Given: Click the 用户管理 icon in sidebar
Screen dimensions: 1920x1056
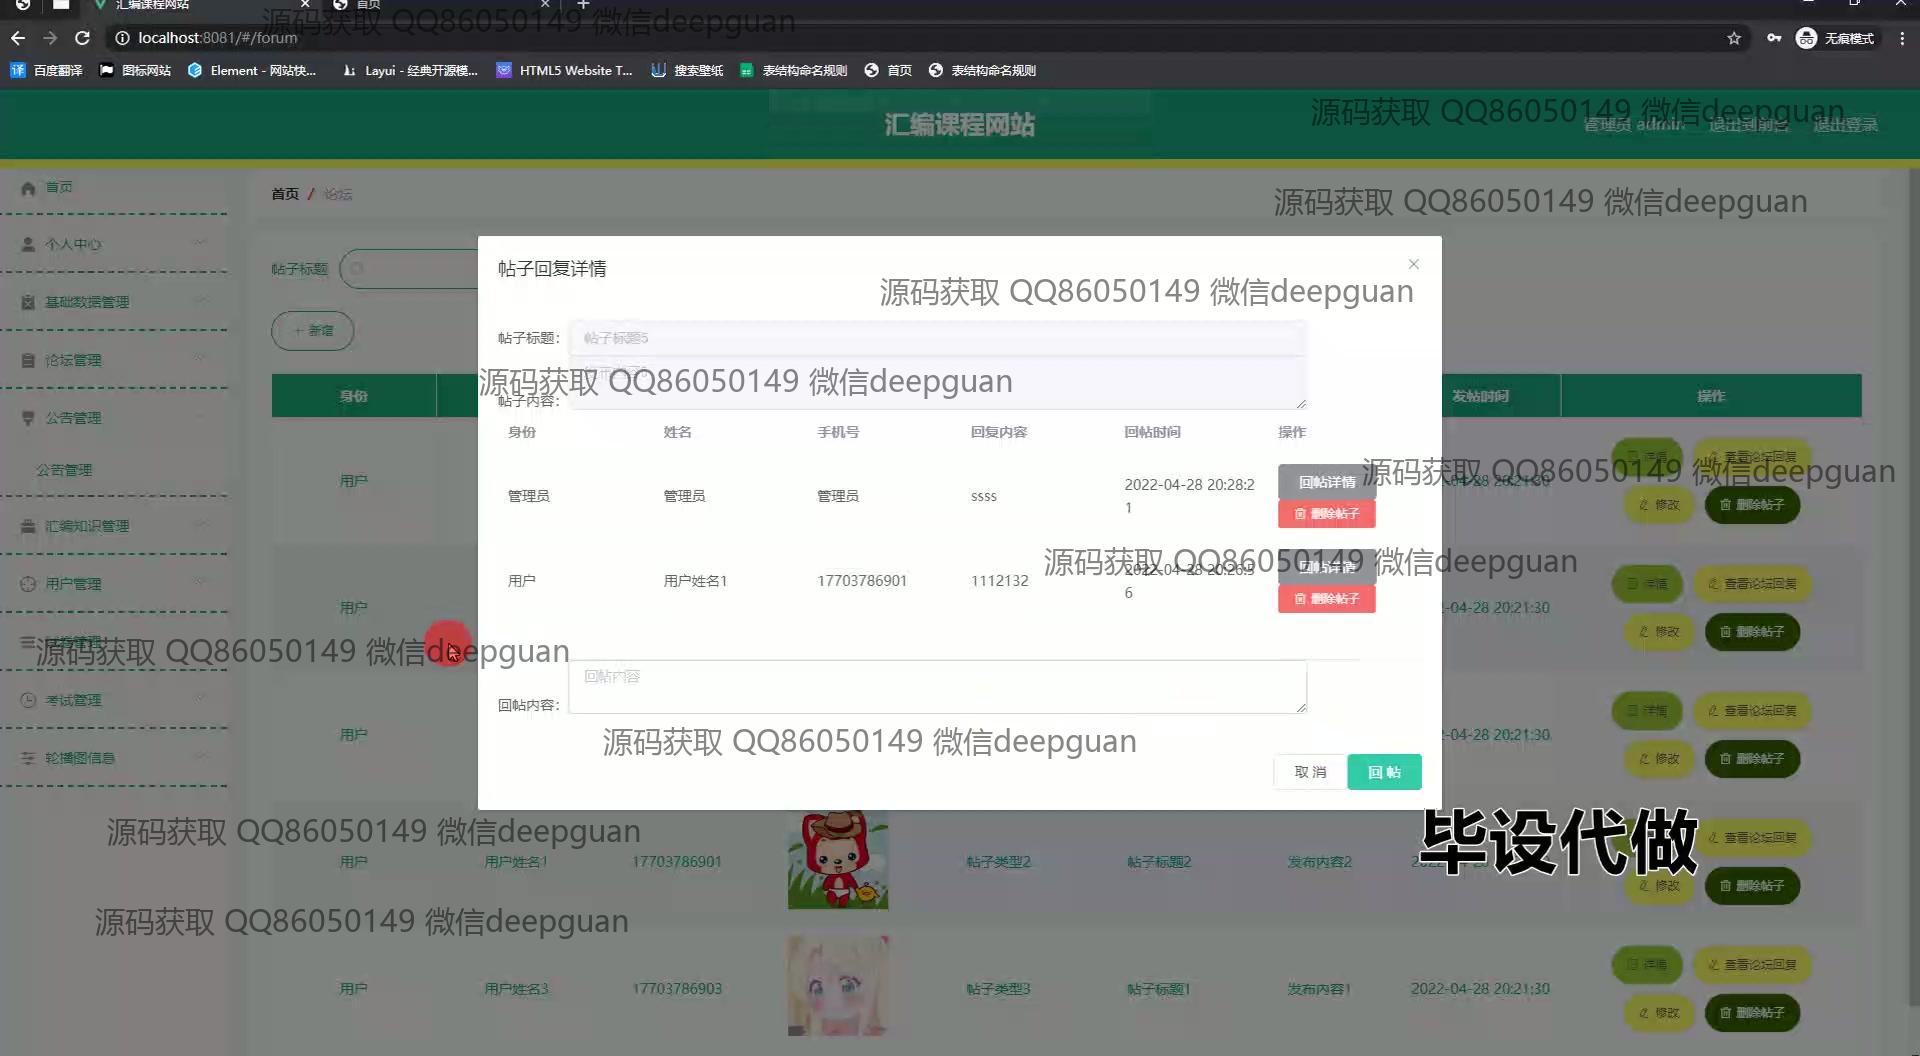Looking at the screenshot, I should click(x=28, y=584).
